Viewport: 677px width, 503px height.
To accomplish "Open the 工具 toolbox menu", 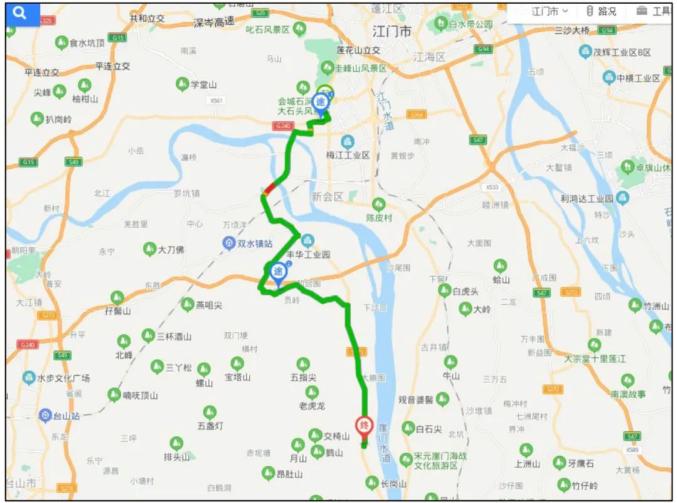I will click(x=654, y=12).
